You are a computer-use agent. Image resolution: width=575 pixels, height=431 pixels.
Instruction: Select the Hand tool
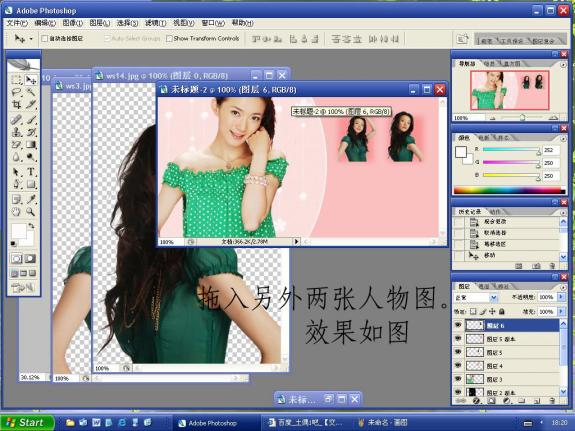(x=17, y=212)
